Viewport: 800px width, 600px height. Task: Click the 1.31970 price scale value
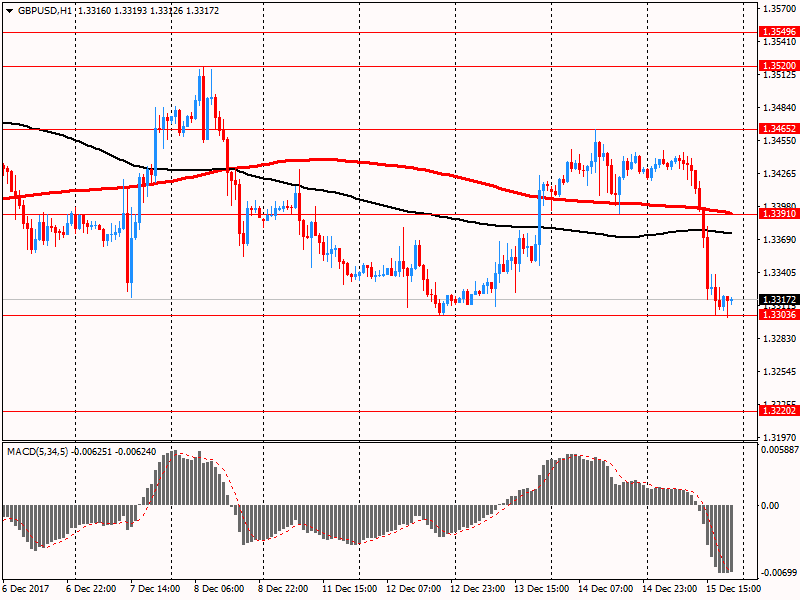pyautogui.click(x=779, y=437)
